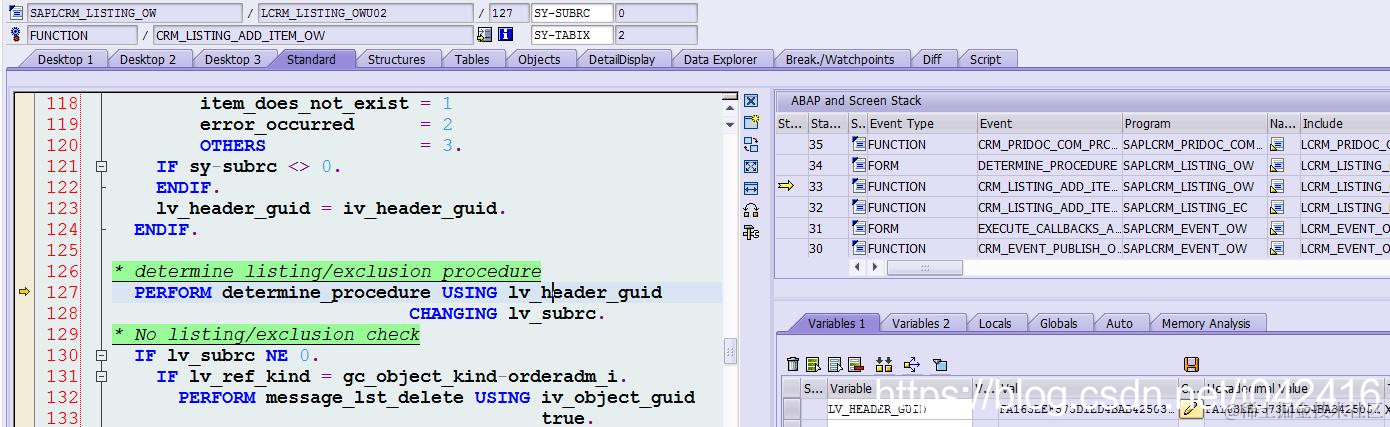The height and width of the screenshot is (427, 1390).
Task: Click the navigation icon in stack row 35
Action: point(1277,144)
